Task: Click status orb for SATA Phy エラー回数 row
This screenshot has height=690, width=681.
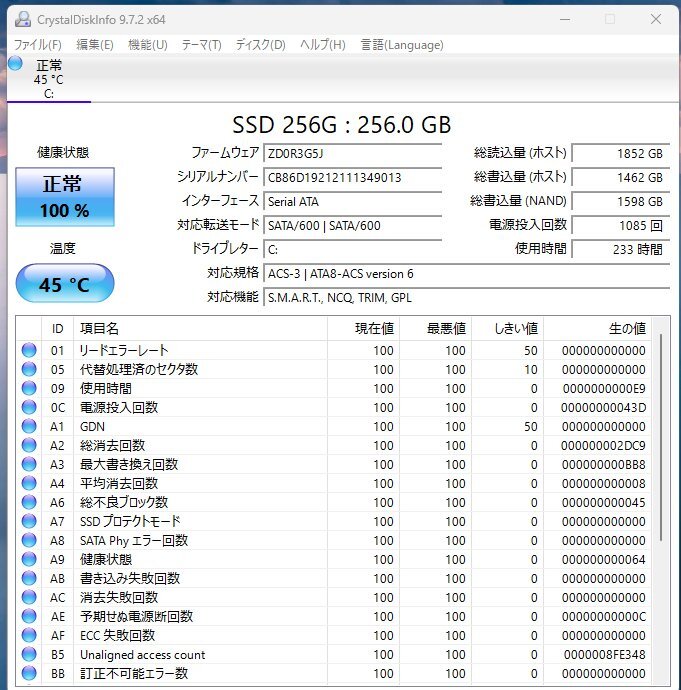Action: [29, 540]
